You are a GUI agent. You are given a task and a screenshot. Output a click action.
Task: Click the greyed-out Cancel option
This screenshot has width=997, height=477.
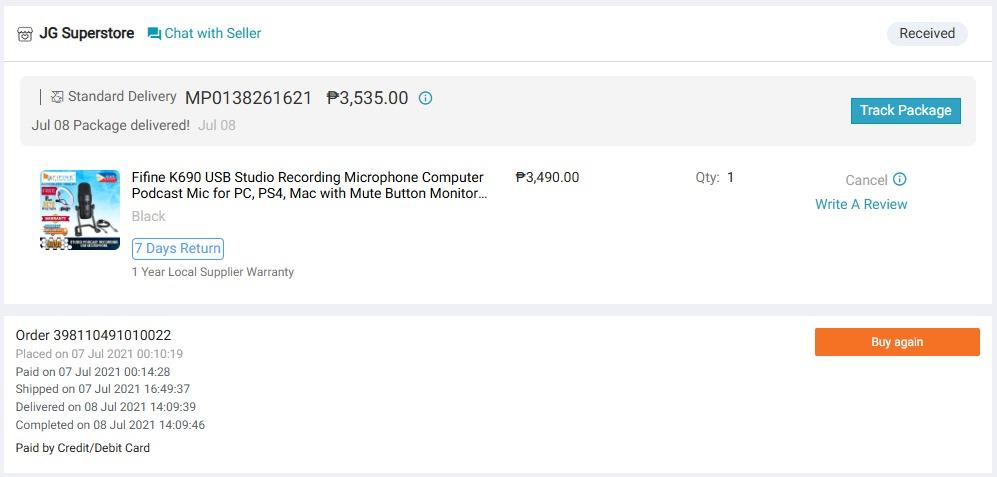tap(866, 180)
